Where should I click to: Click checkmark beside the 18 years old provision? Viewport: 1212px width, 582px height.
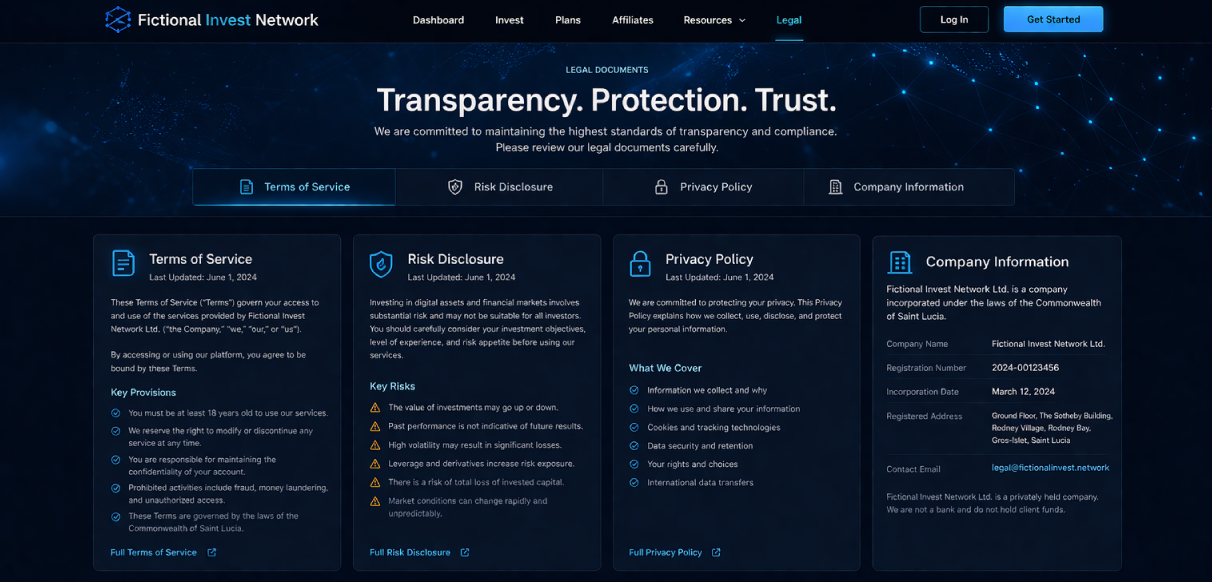[116, 412]
